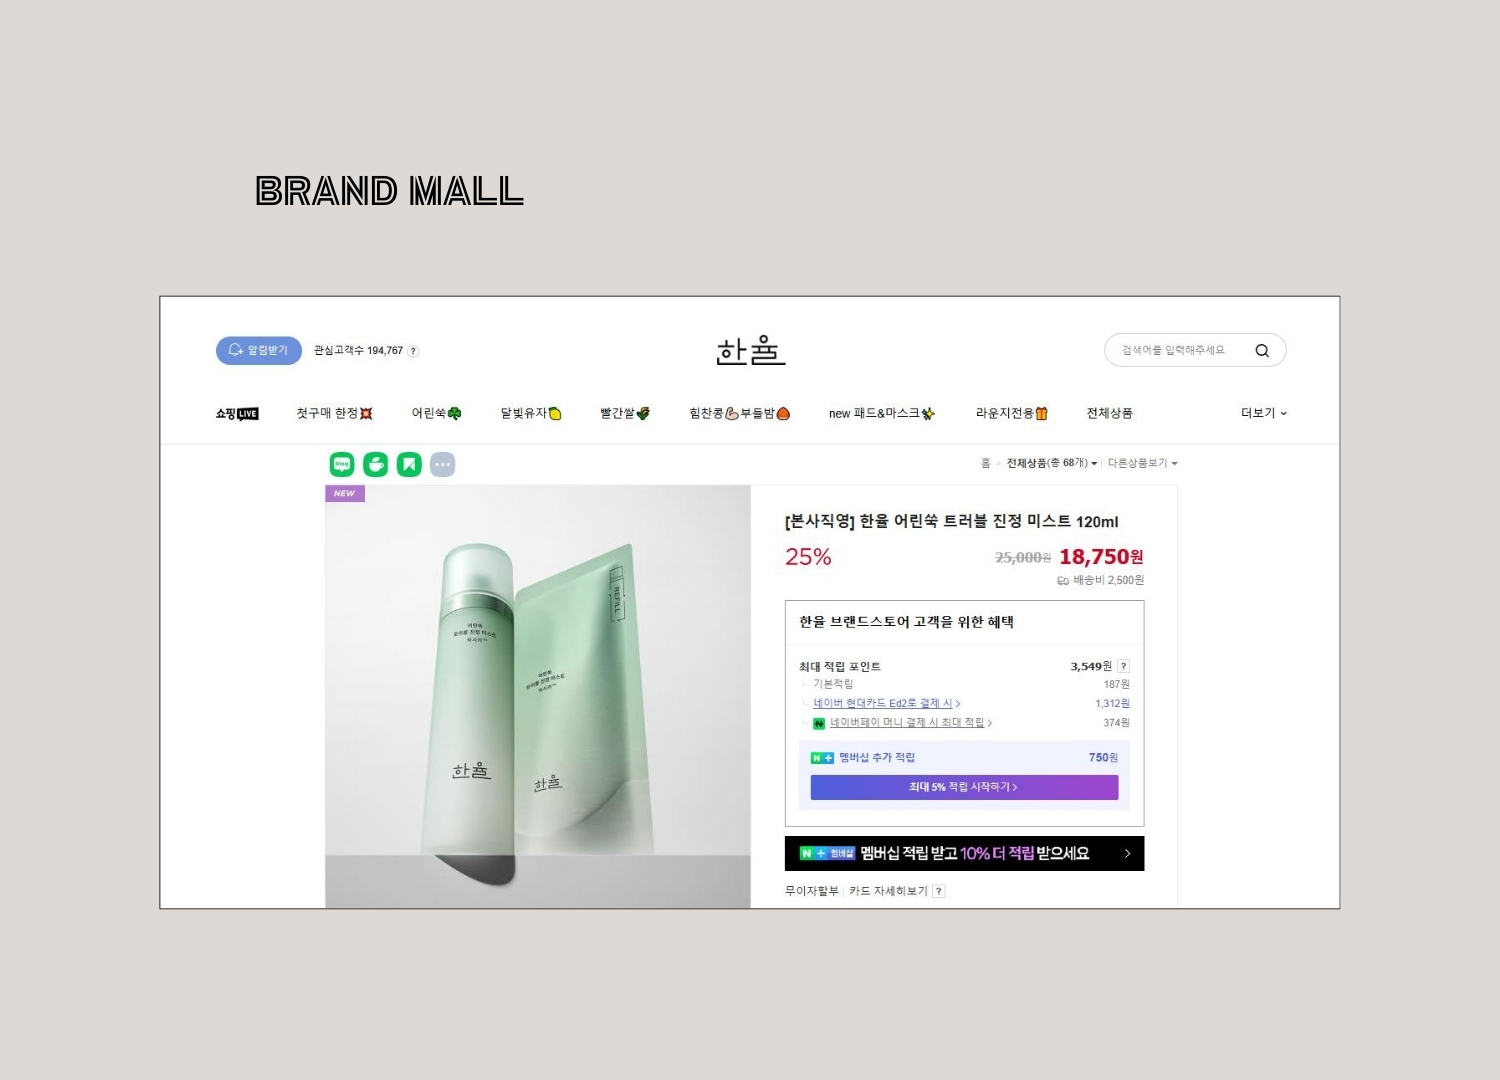
Task: Share via the green blog icon
Action: 342,464
